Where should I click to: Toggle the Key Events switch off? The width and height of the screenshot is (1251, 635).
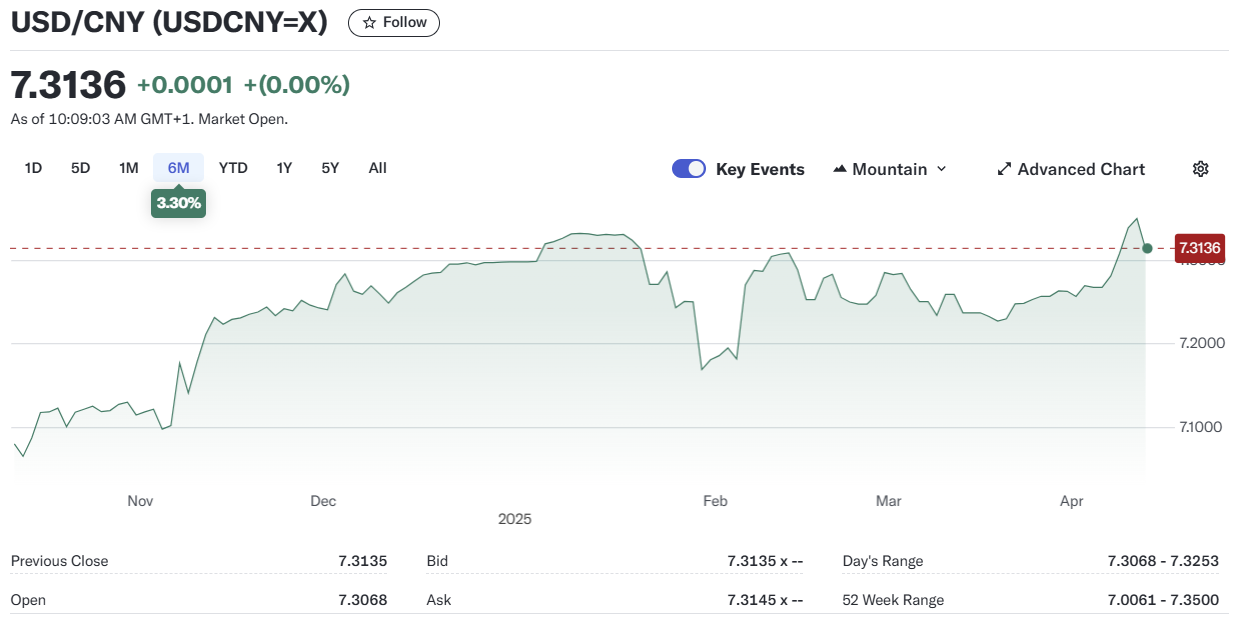[689, 169]
